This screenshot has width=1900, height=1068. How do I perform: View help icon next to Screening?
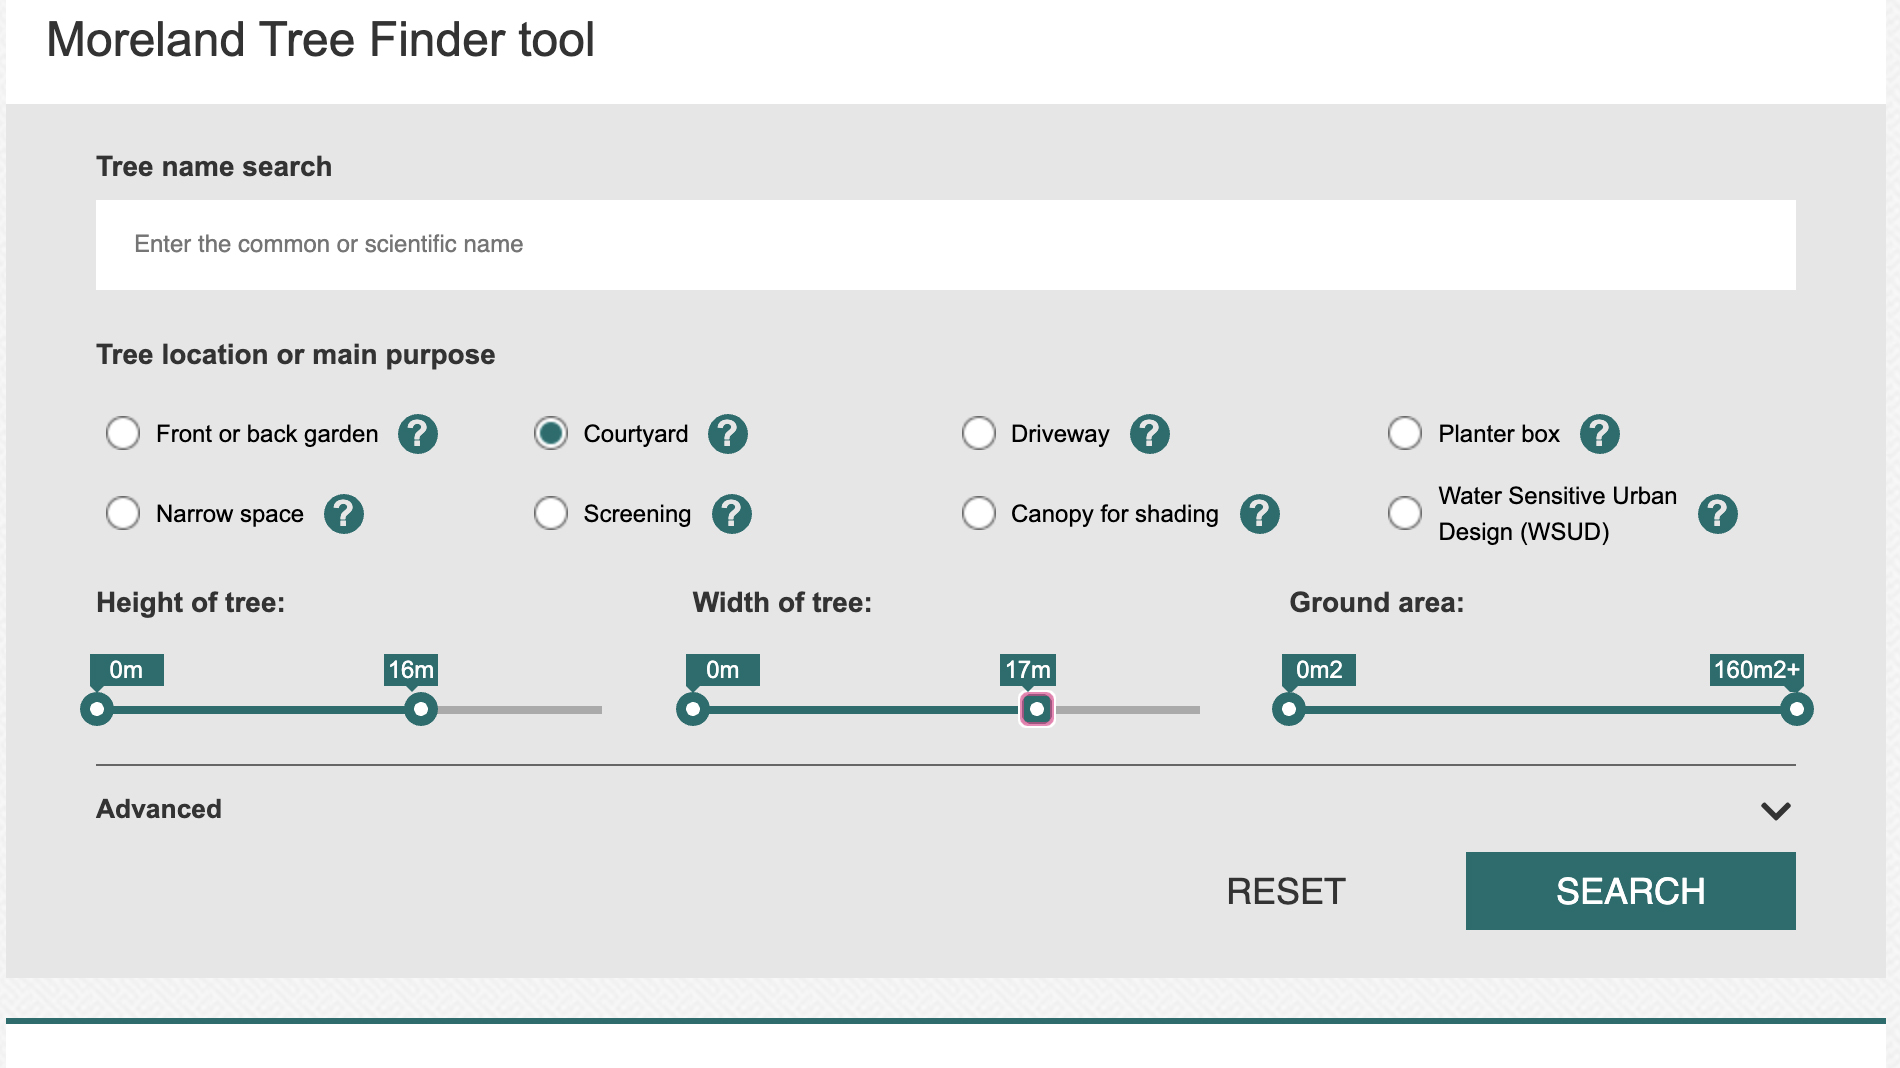point(732,514)
